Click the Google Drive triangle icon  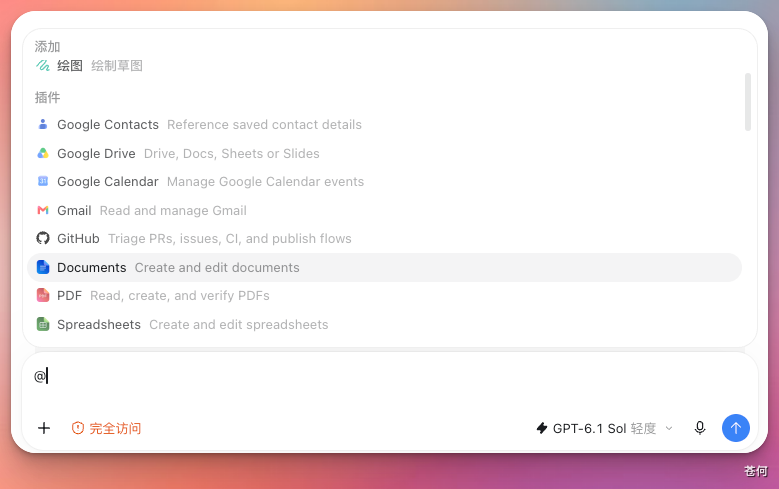coord(43,153)
